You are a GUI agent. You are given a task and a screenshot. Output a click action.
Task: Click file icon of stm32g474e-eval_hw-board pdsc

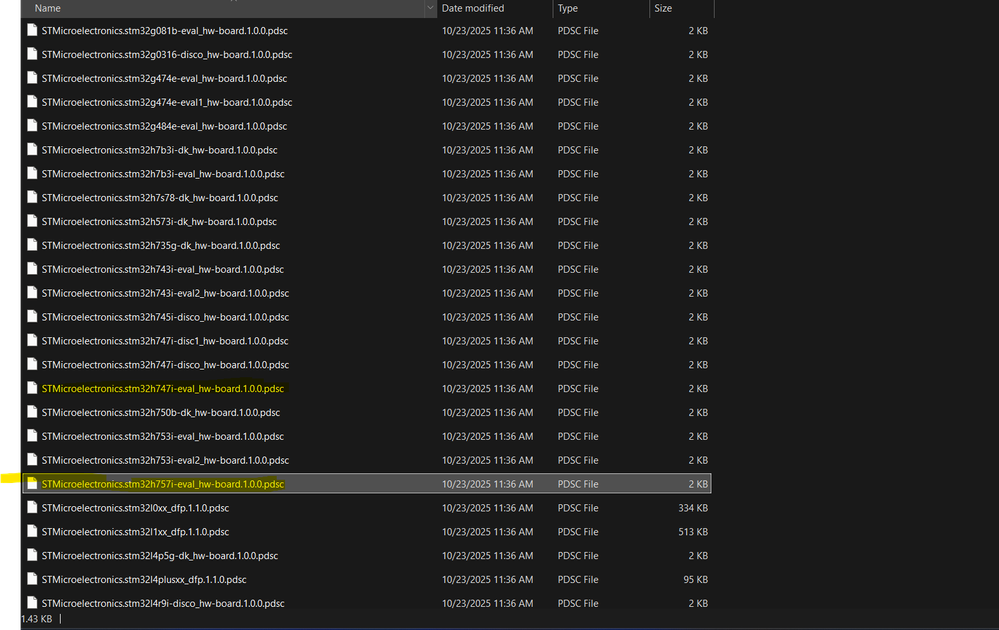[x=32, y=78]
